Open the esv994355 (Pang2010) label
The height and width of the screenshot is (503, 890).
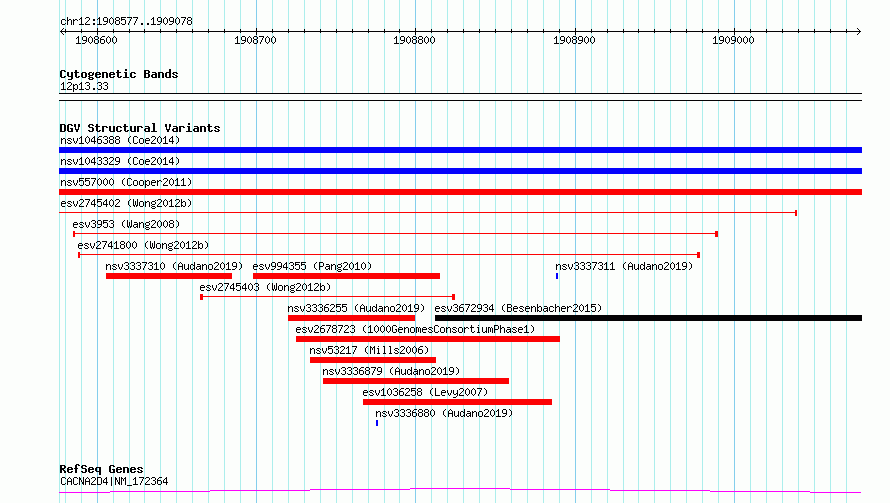click(312, 266)
